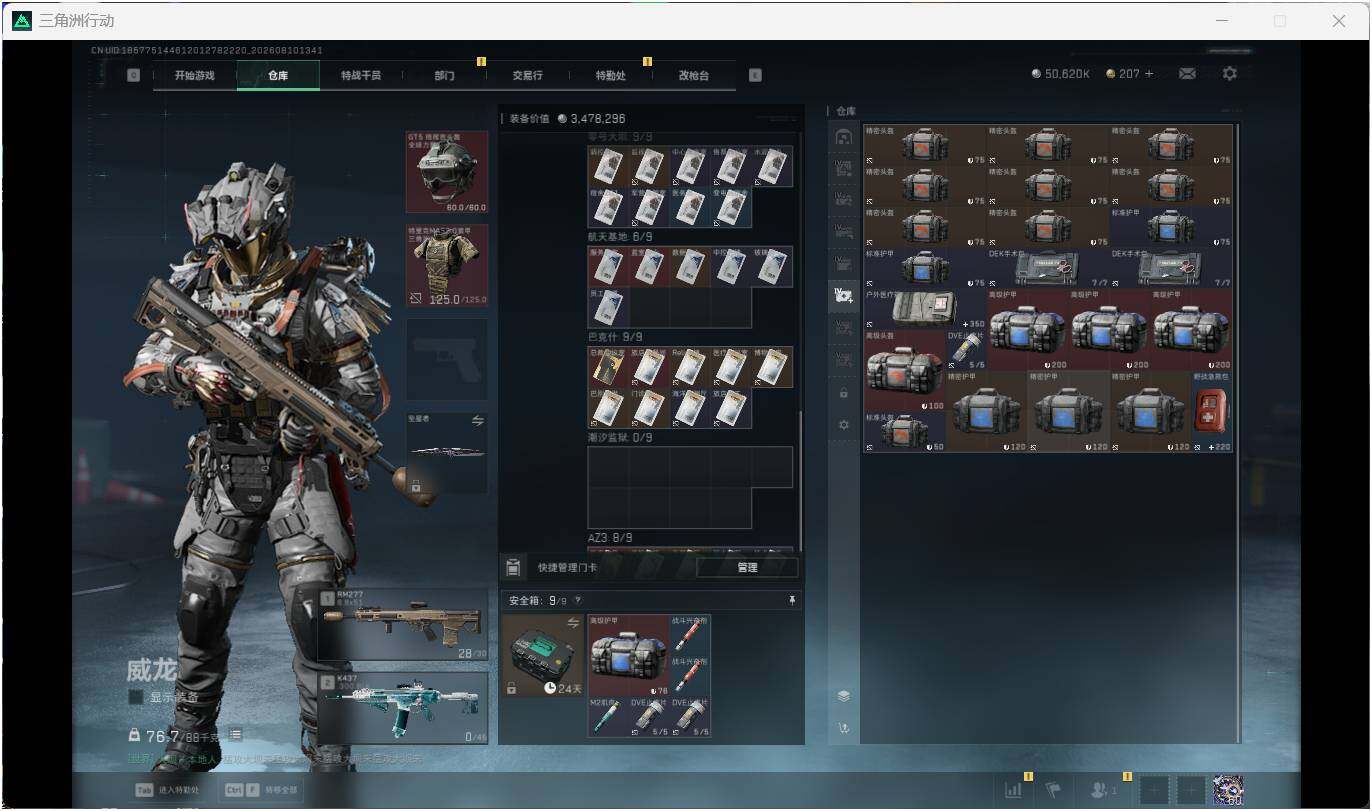Open the 部门 tab
Image resolution: width=1372 pixels, height=811 pixels.
point(444,75)
